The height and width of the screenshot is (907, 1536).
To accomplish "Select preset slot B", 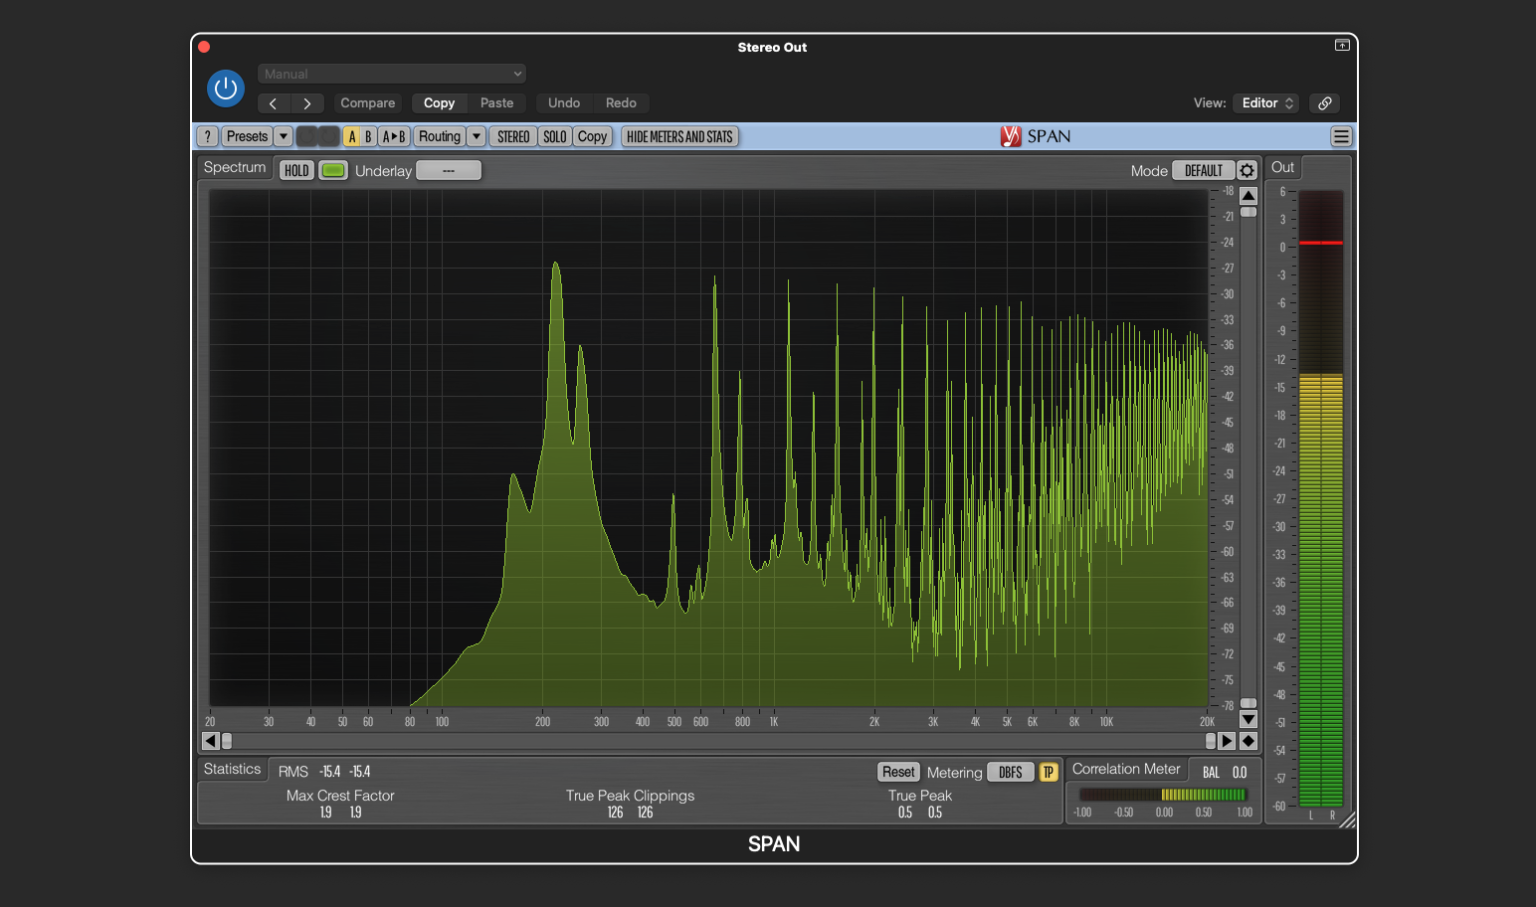I will [367, 136].
